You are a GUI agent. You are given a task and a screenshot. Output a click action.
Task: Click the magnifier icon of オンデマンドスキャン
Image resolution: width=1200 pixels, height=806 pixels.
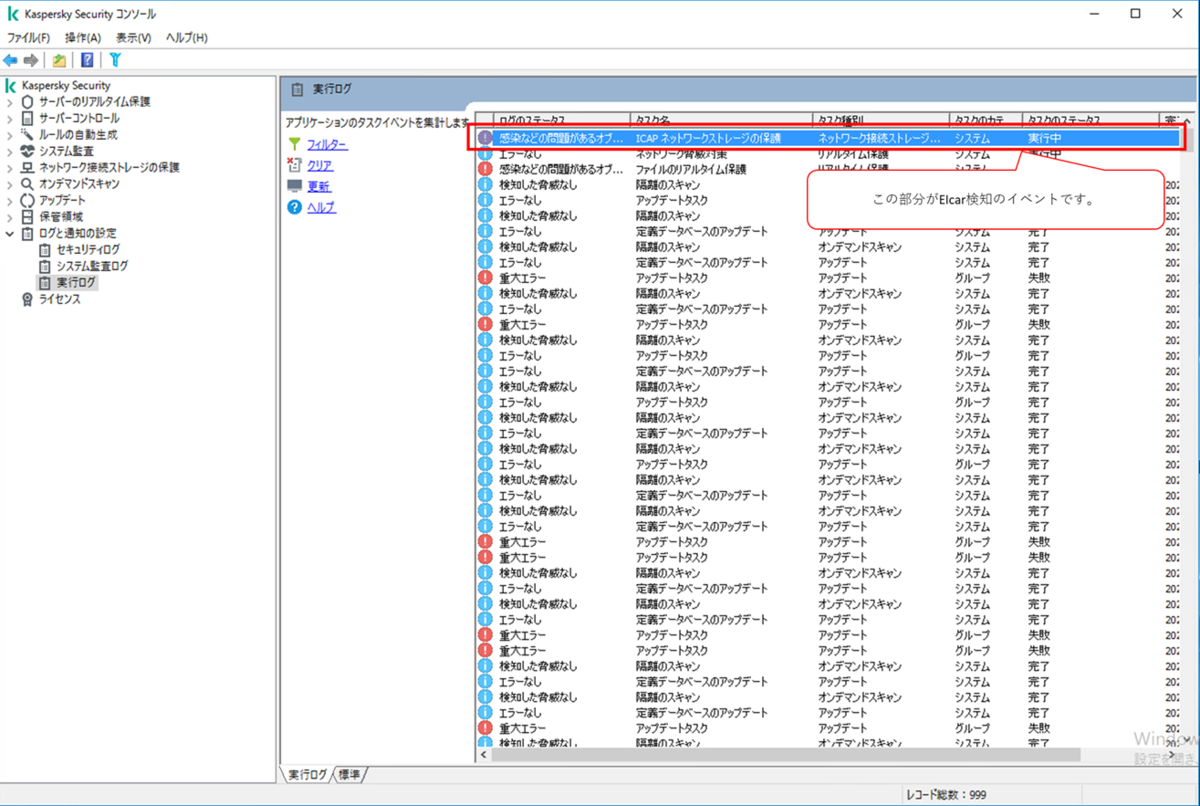[28, 184]
